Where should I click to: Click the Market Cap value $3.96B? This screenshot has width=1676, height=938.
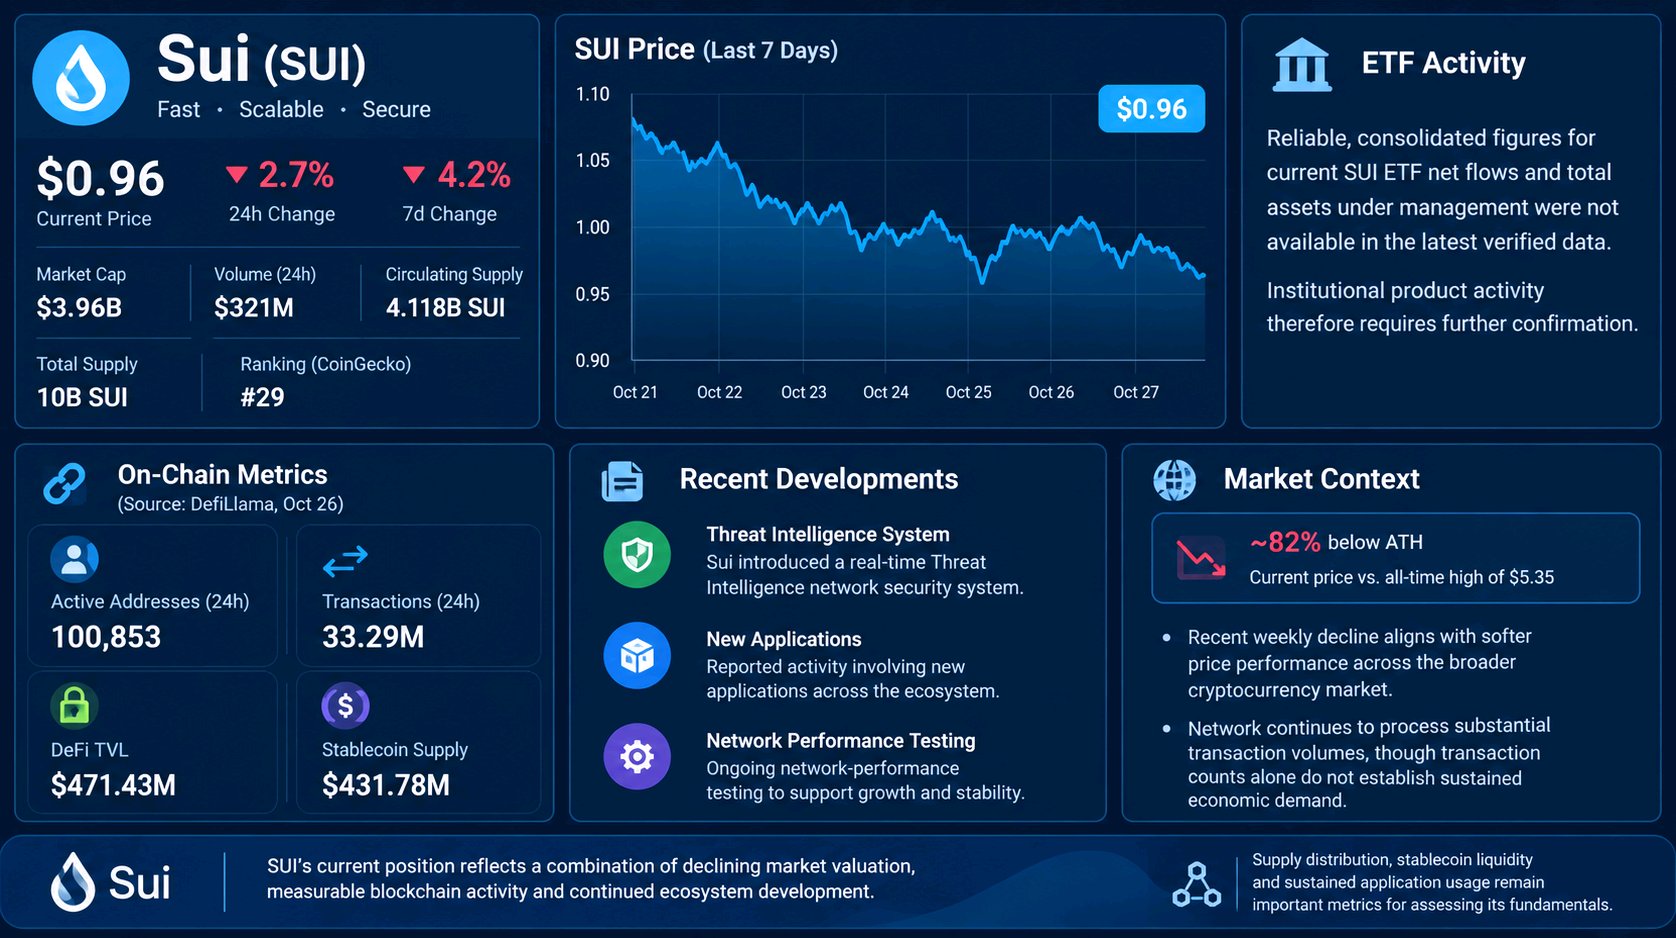pos(79,308)
